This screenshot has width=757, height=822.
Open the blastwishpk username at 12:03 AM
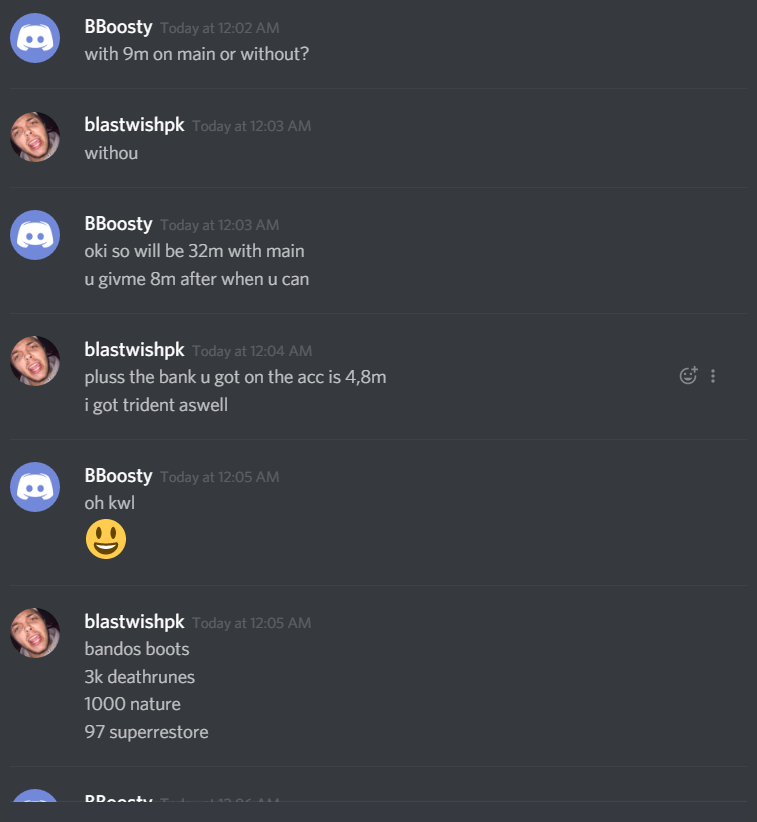pos(135,125)
